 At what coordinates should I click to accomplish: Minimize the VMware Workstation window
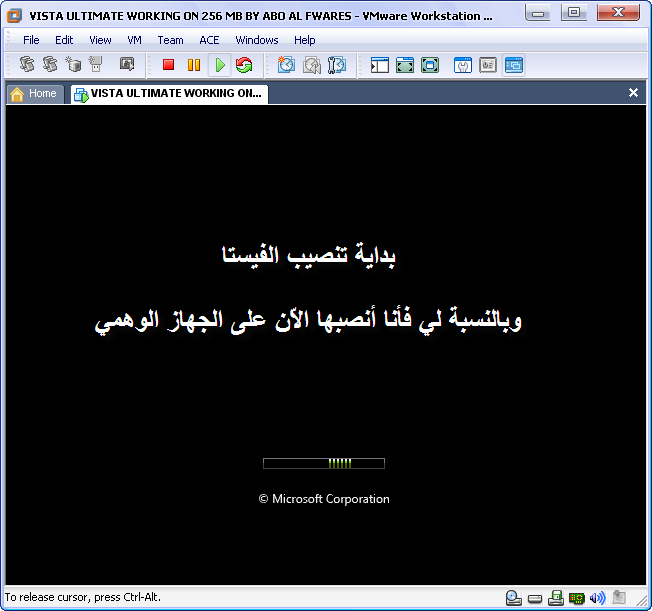pyautogui.click(x=538, y=13)
